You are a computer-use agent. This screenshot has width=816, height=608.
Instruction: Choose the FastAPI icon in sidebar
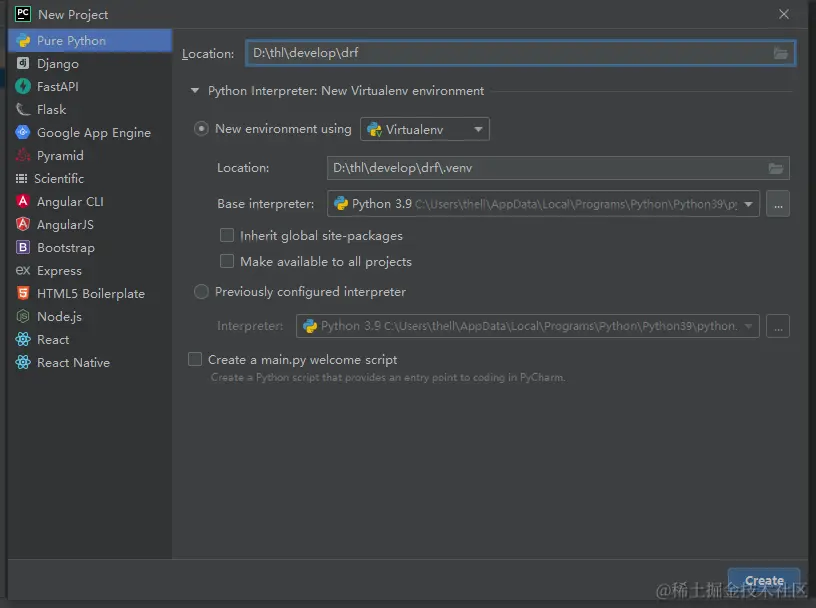click(22, 87)
